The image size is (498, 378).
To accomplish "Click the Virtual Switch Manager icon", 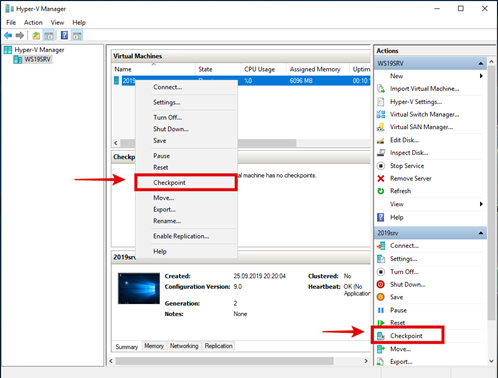I will point(381,114).
